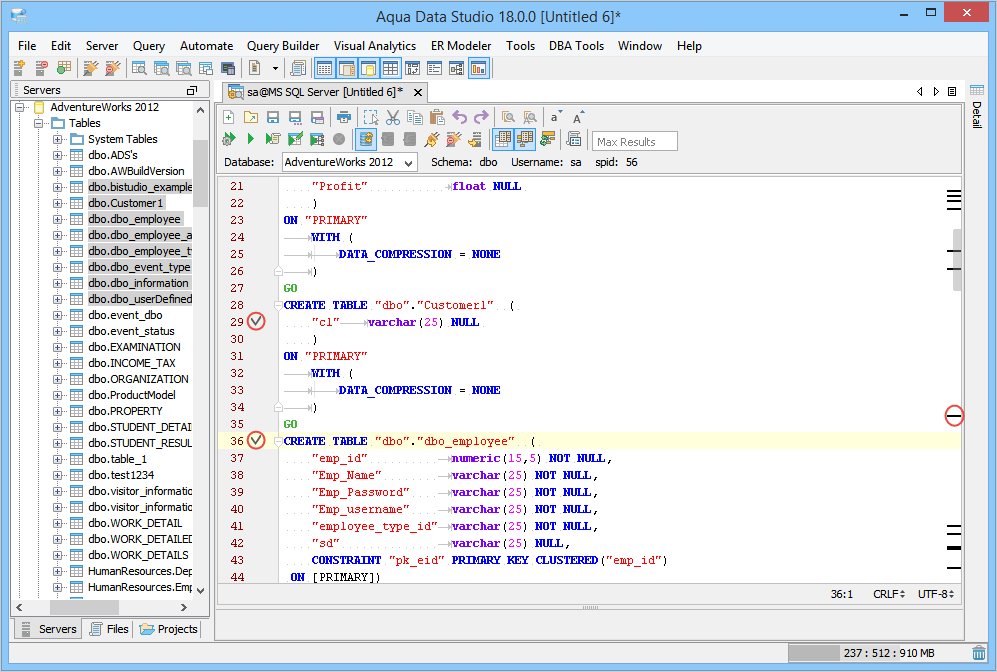Open the Query Builder menu
Screen dimensions: 997x672
click(283, 46)
